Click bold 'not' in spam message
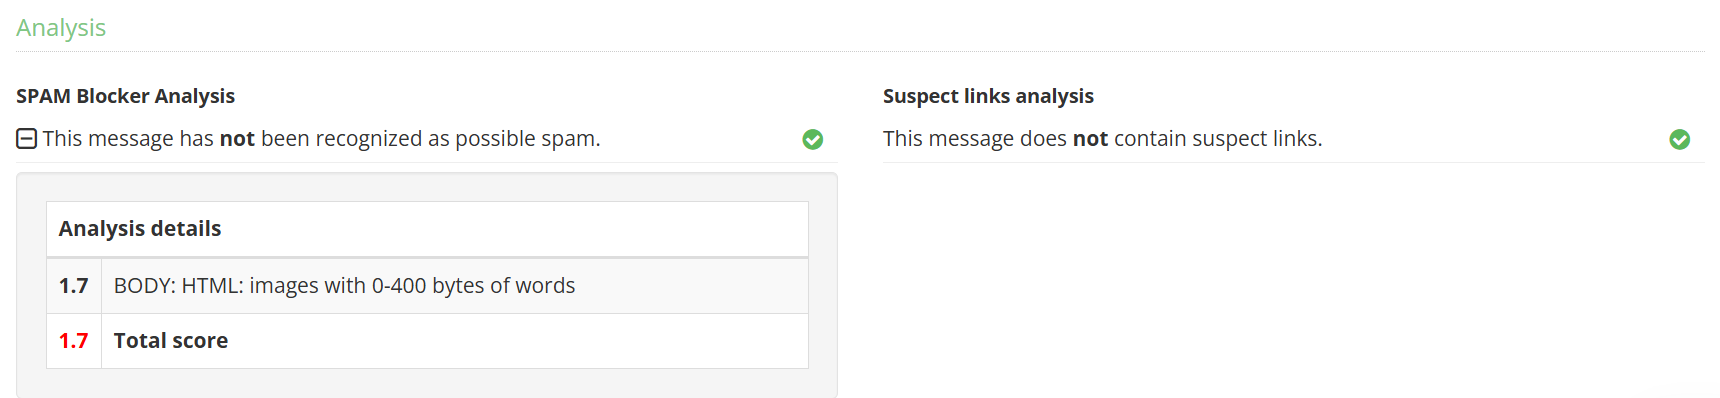Image resolution: width=1720 pixels, height=398 pixels. click(237, 139)
